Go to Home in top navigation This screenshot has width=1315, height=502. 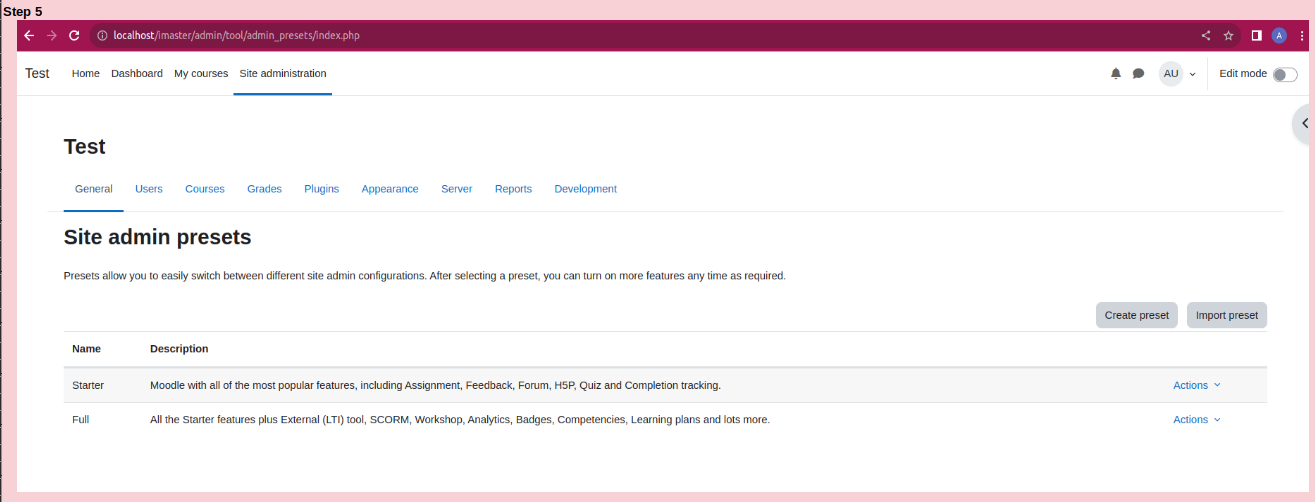[86, 73]
